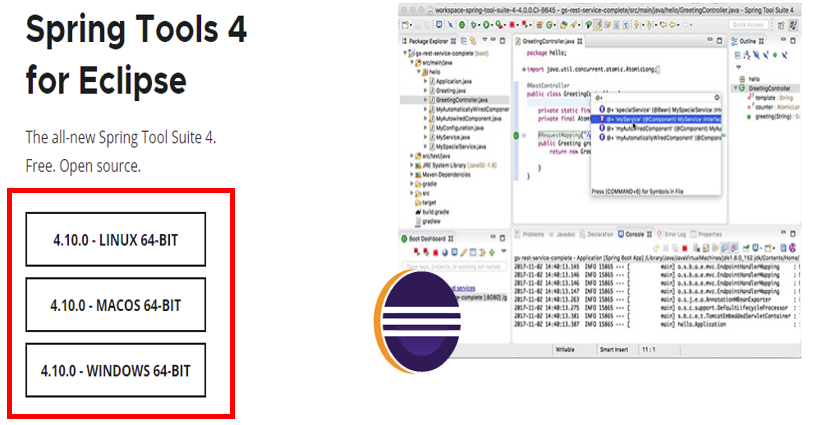The height and width of the screenshot is (425, 817).
Task: Open the Boot Dashboard tab in screenshot
Action: 427,239
